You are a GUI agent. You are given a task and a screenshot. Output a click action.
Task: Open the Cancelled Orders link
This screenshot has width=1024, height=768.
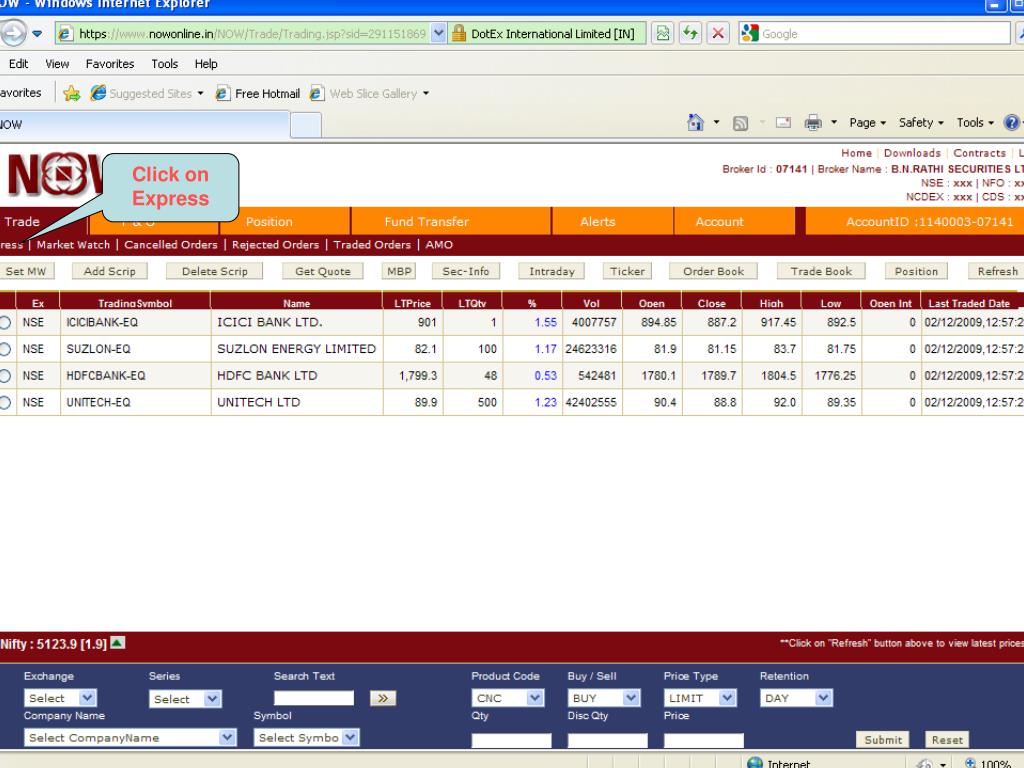tap(170, 245)
